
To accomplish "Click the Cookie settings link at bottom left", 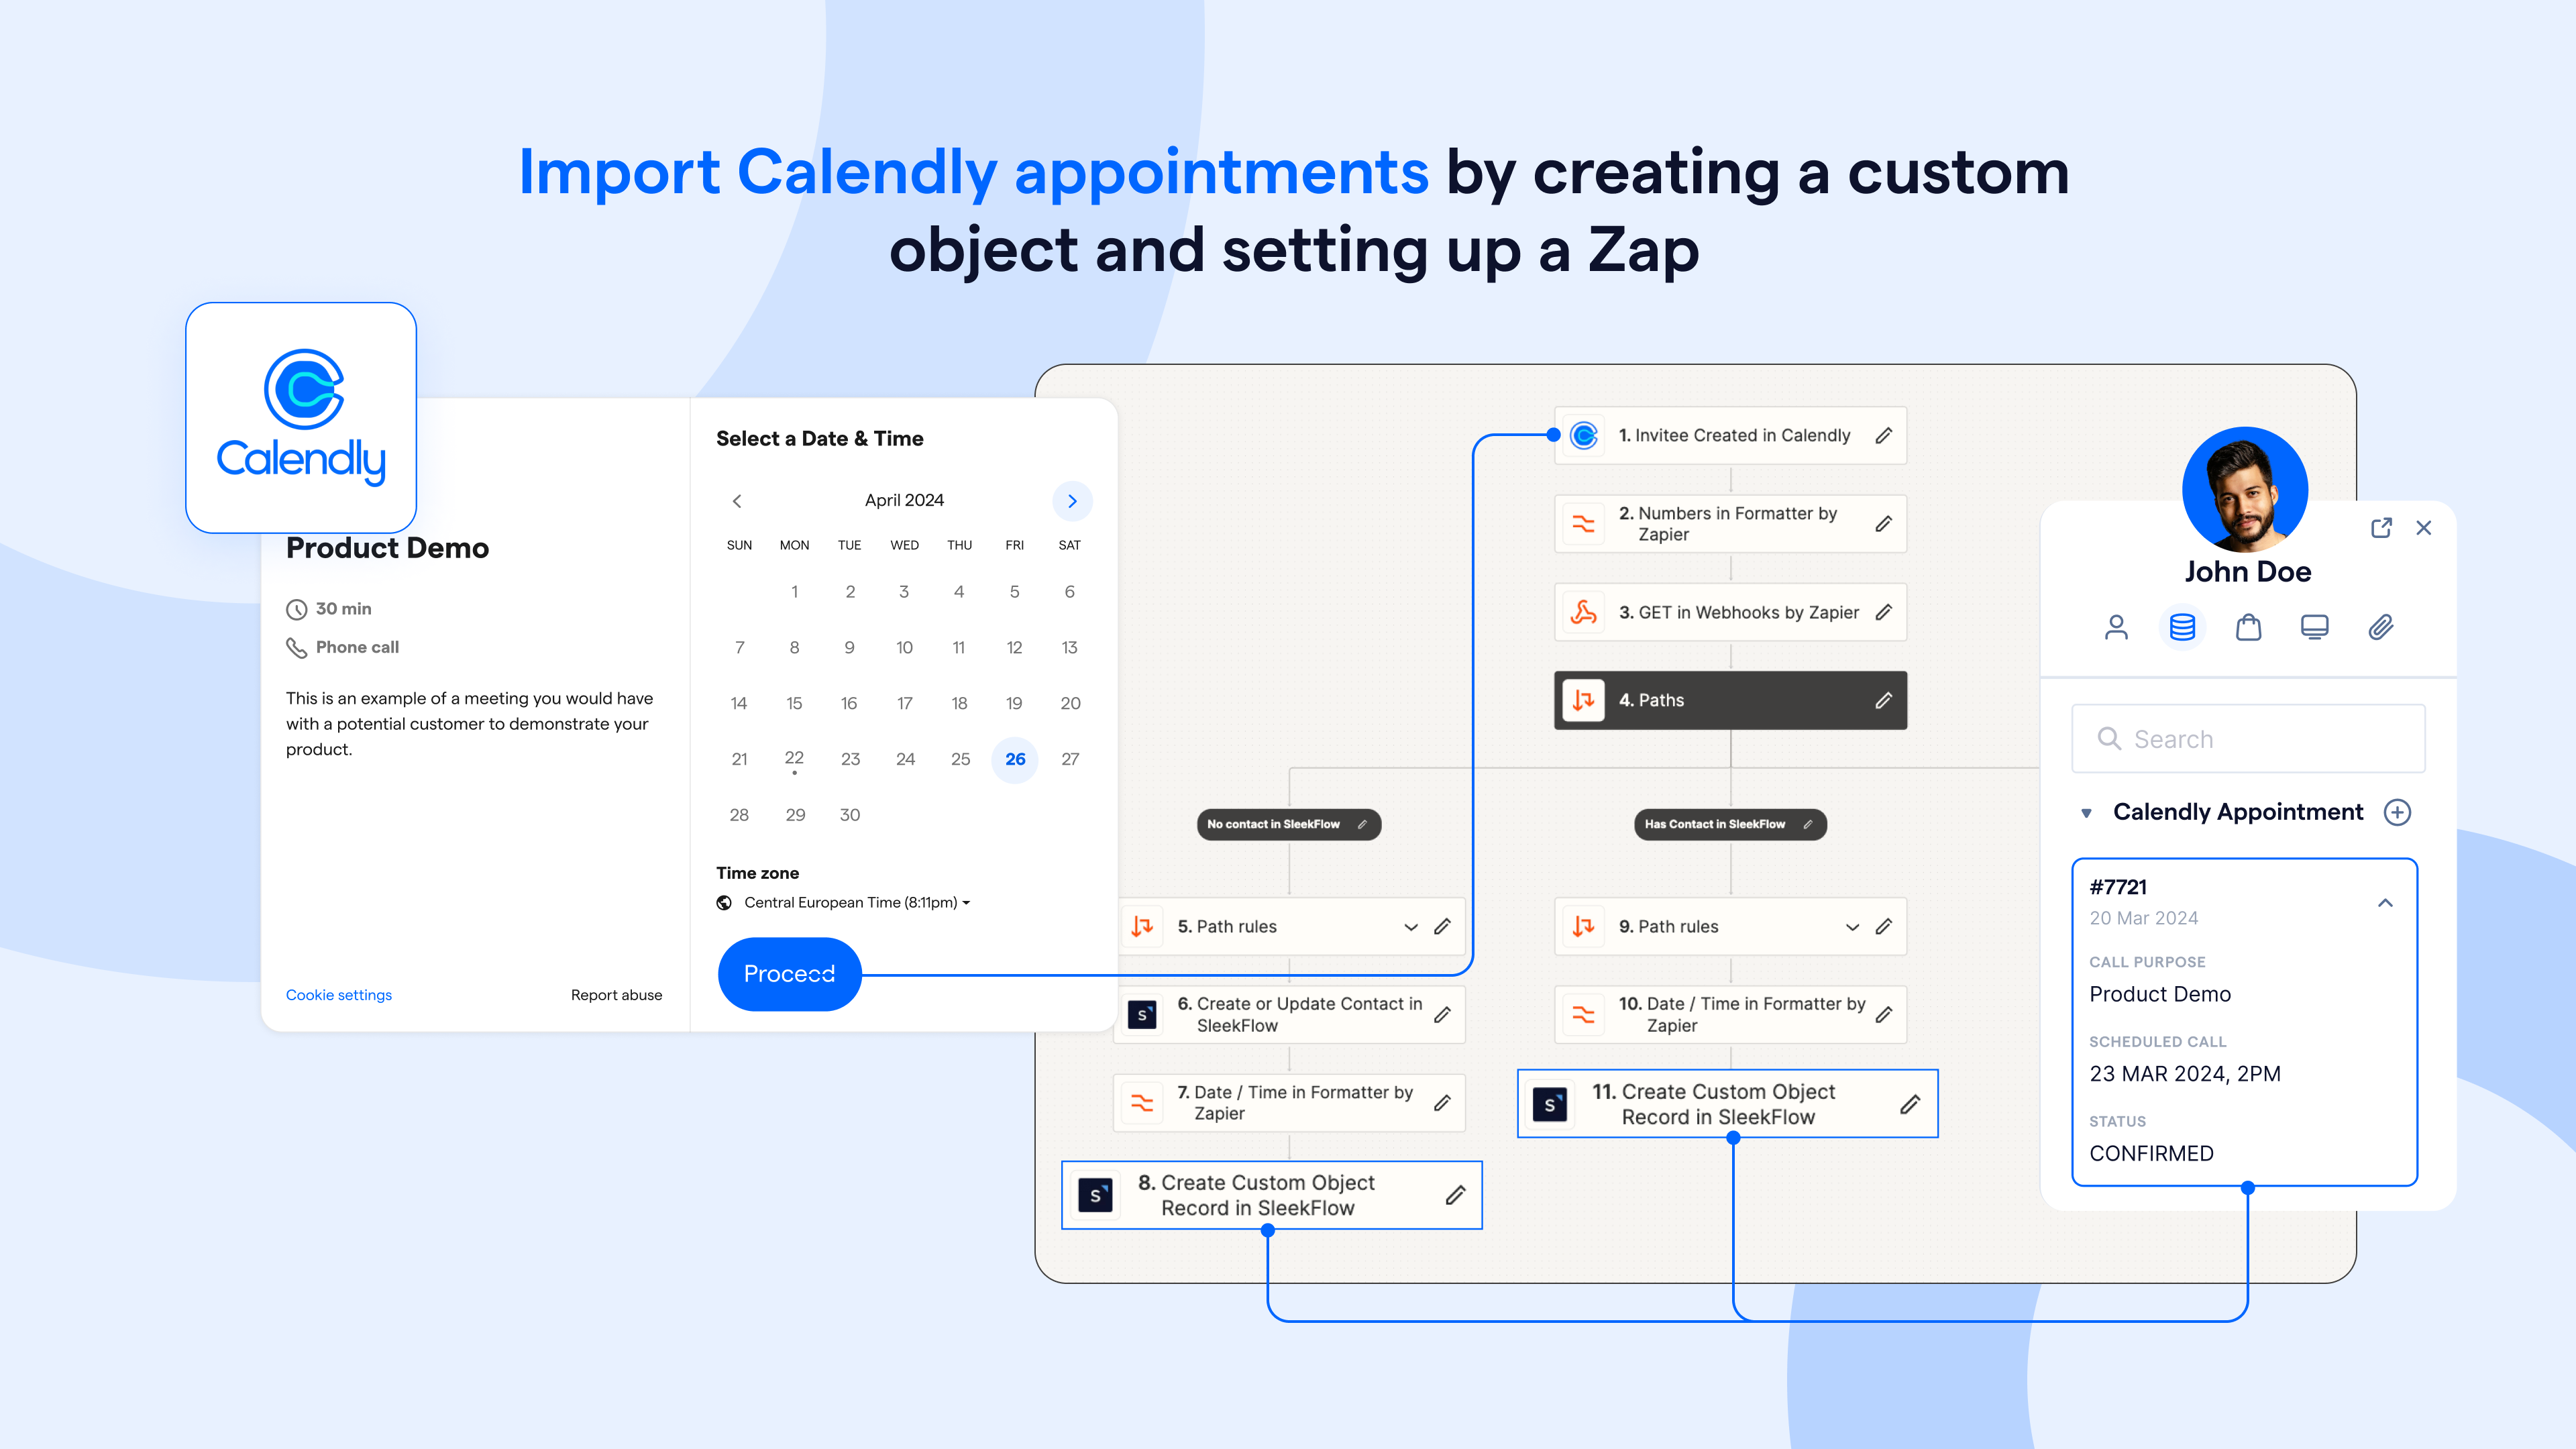I will (x=338, y=993).
